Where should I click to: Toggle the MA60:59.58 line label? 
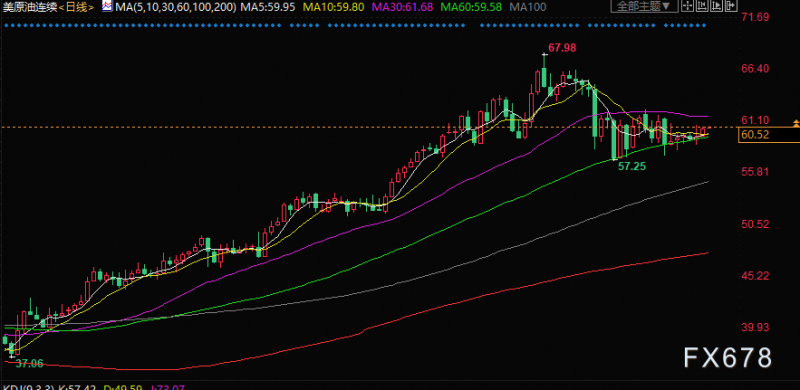coord(471,7)
